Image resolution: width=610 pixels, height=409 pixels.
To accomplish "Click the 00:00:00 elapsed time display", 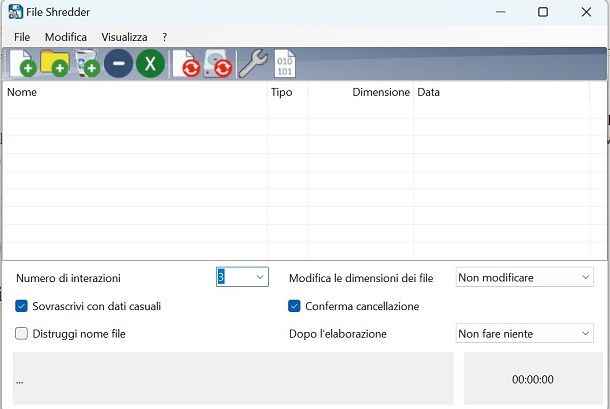I will coord(533,379).
